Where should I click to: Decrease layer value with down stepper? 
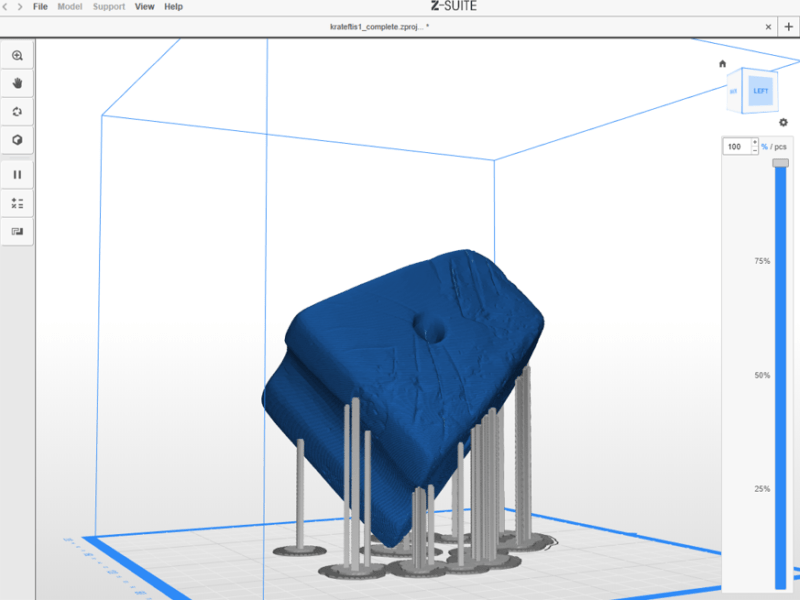tap(755, 151)
